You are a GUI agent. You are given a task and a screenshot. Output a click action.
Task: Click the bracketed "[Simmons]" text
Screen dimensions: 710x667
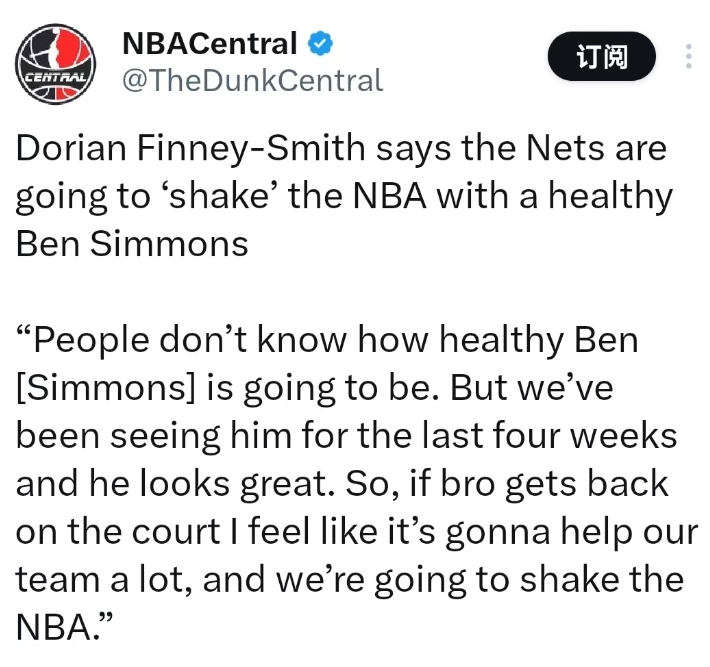point(98,390)
